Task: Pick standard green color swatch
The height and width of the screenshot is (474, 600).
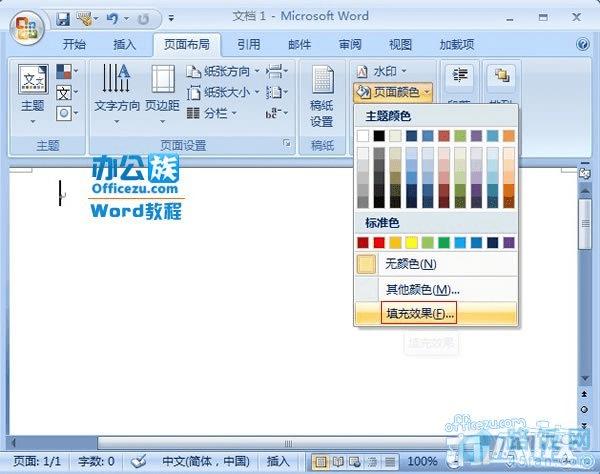Action: (444, 243)
